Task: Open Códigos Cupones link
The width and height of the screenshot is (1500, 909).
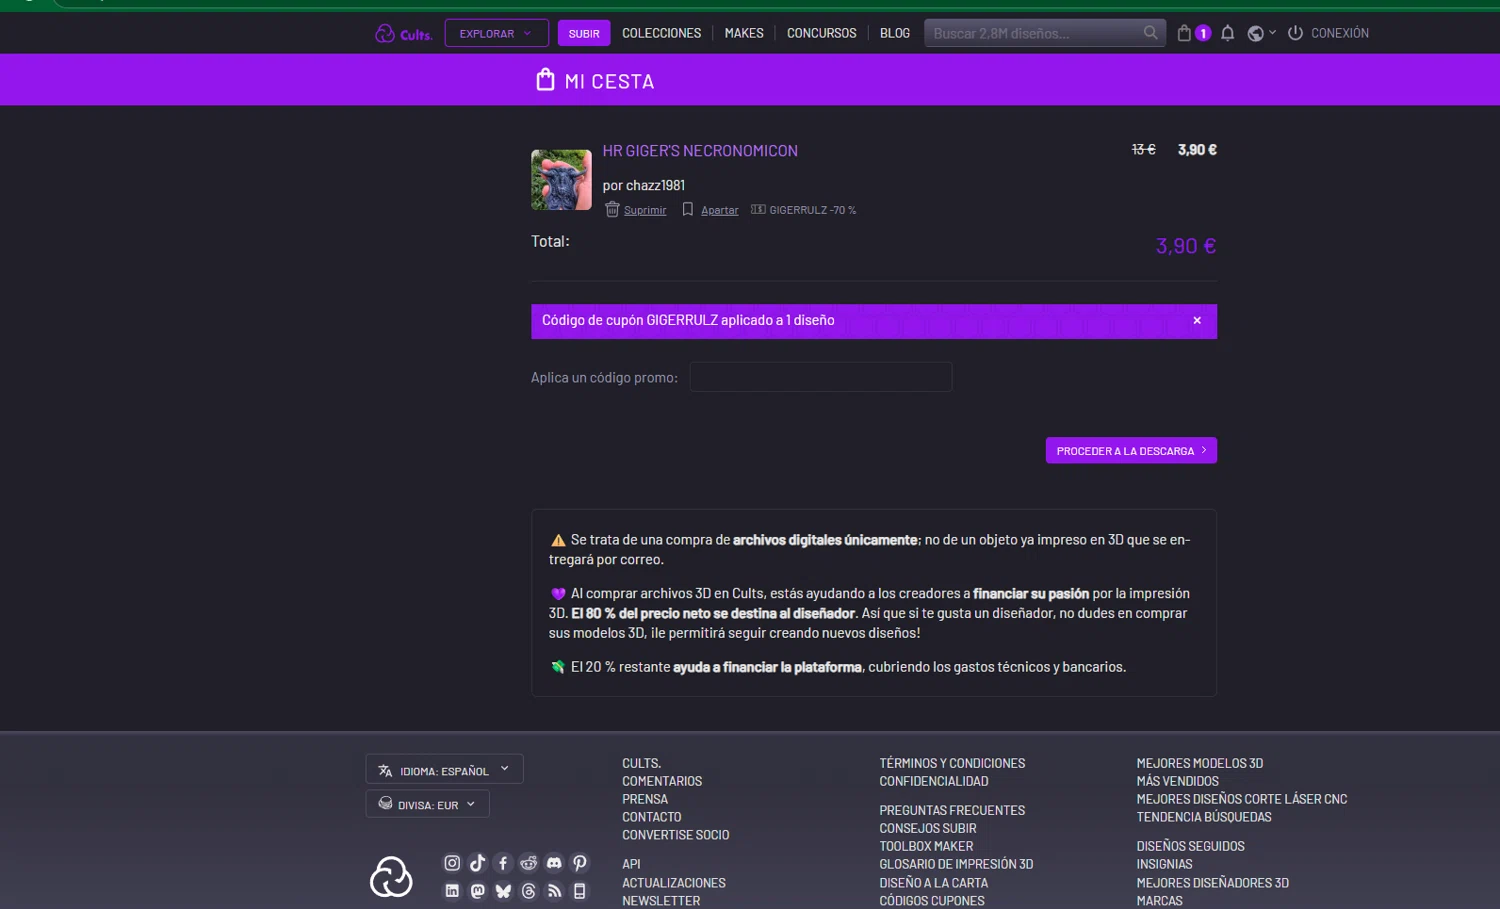Action: tap(932, 901)
